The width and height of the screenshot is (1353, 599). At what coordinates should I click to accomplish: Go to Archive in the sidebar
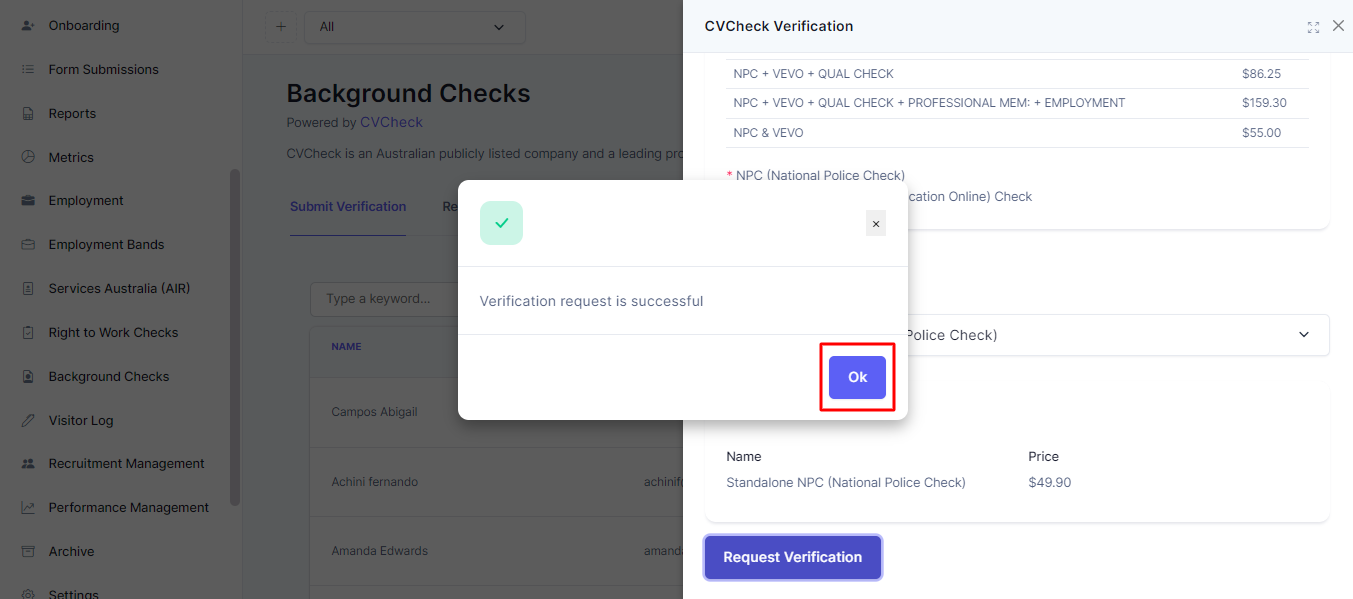click(x=72, y=552)
